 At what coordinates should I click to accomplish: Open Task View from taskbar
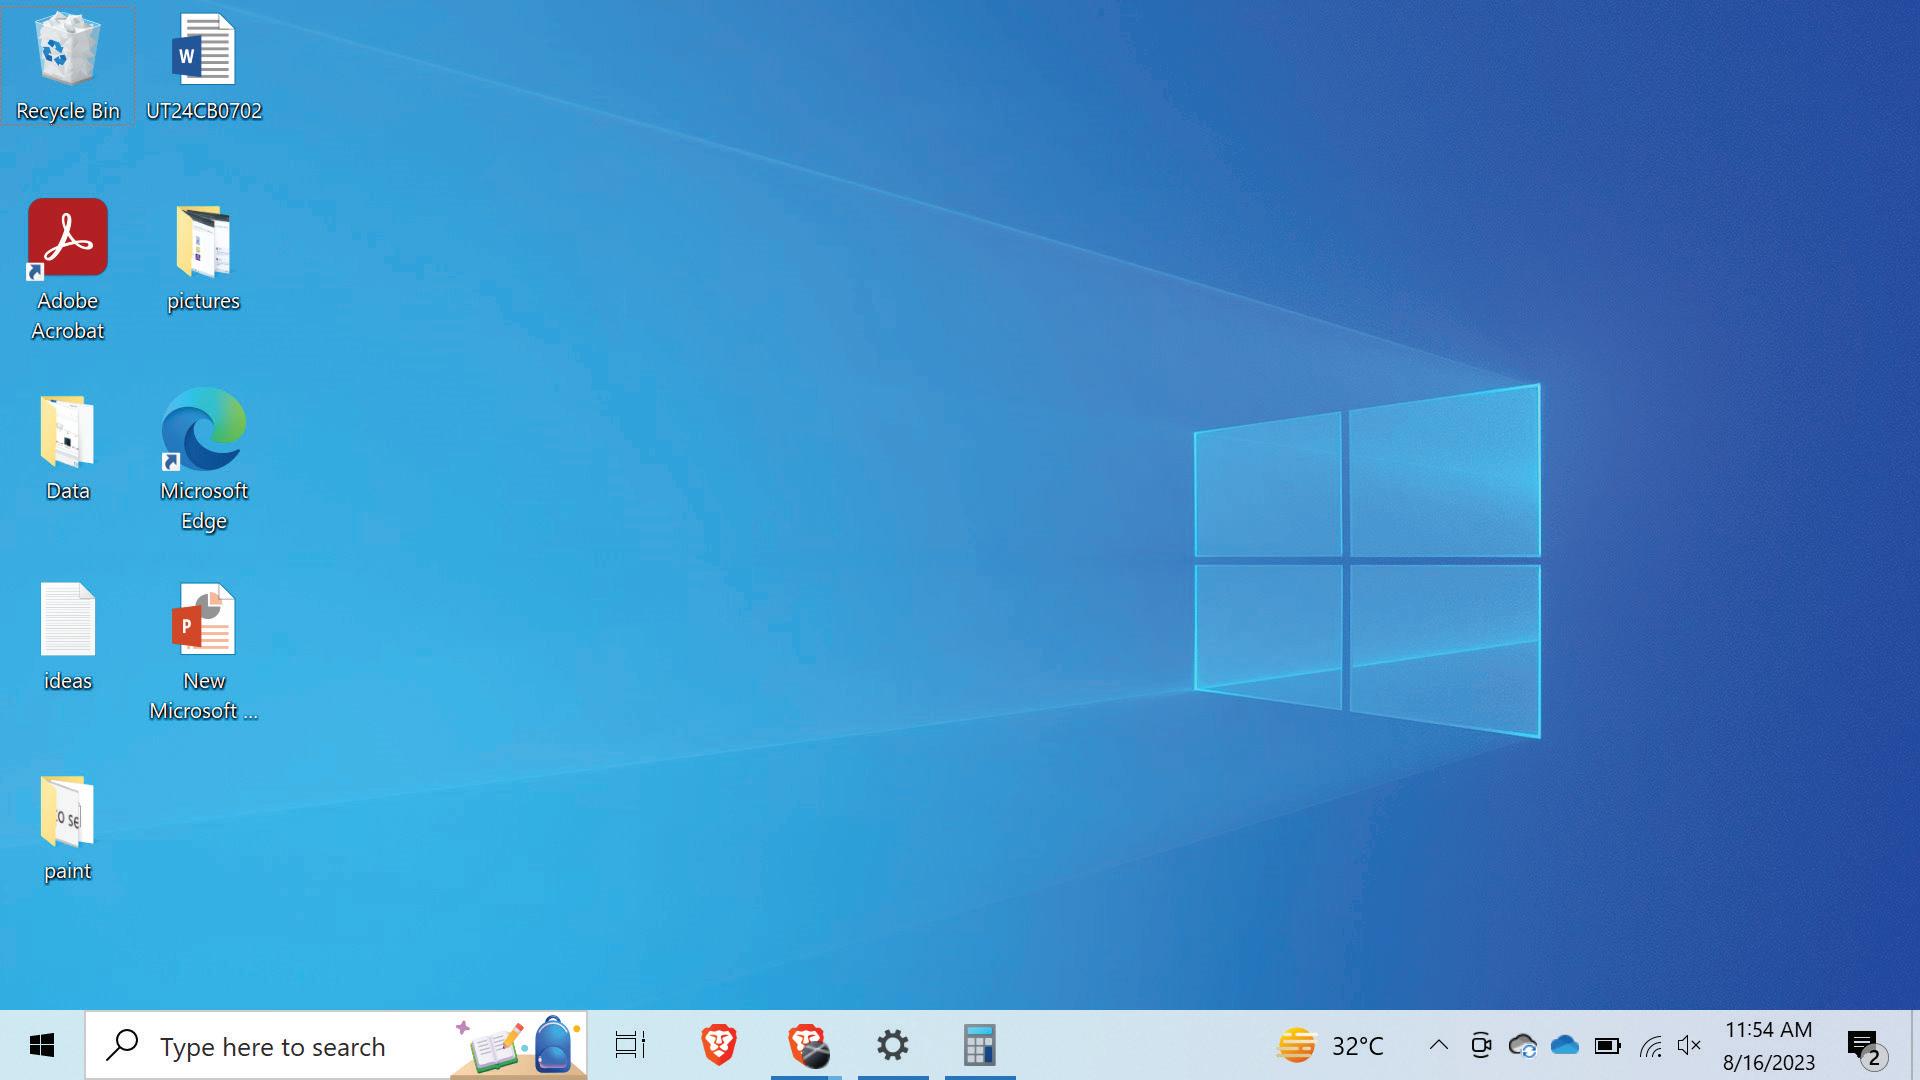click(630, 1046)
